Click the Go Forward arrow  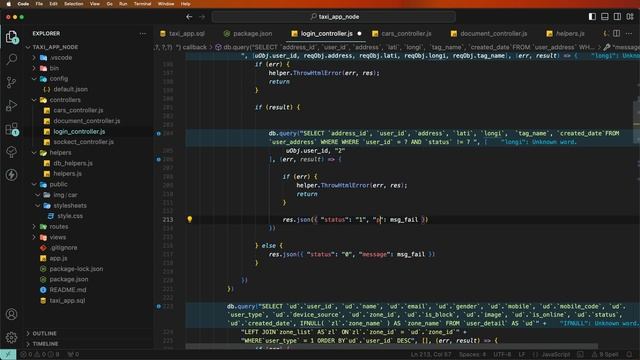[202, 17]
